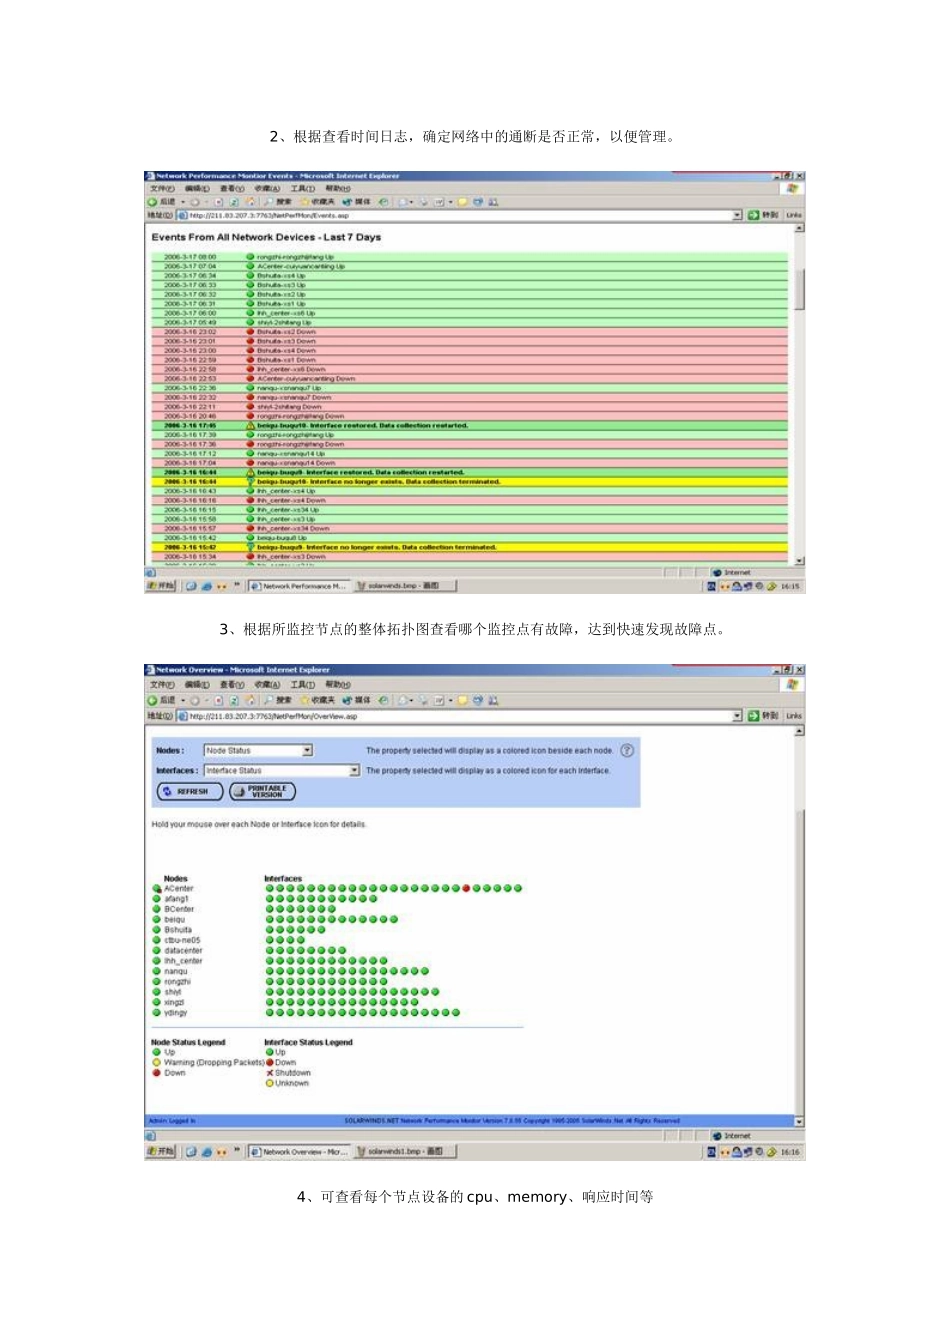This screenshot has height=1344, width=950.
Task: Click the 2006-3-16 17:45 'Interface restored' event row
Action: pyautogui.click(x=469, y=426)
